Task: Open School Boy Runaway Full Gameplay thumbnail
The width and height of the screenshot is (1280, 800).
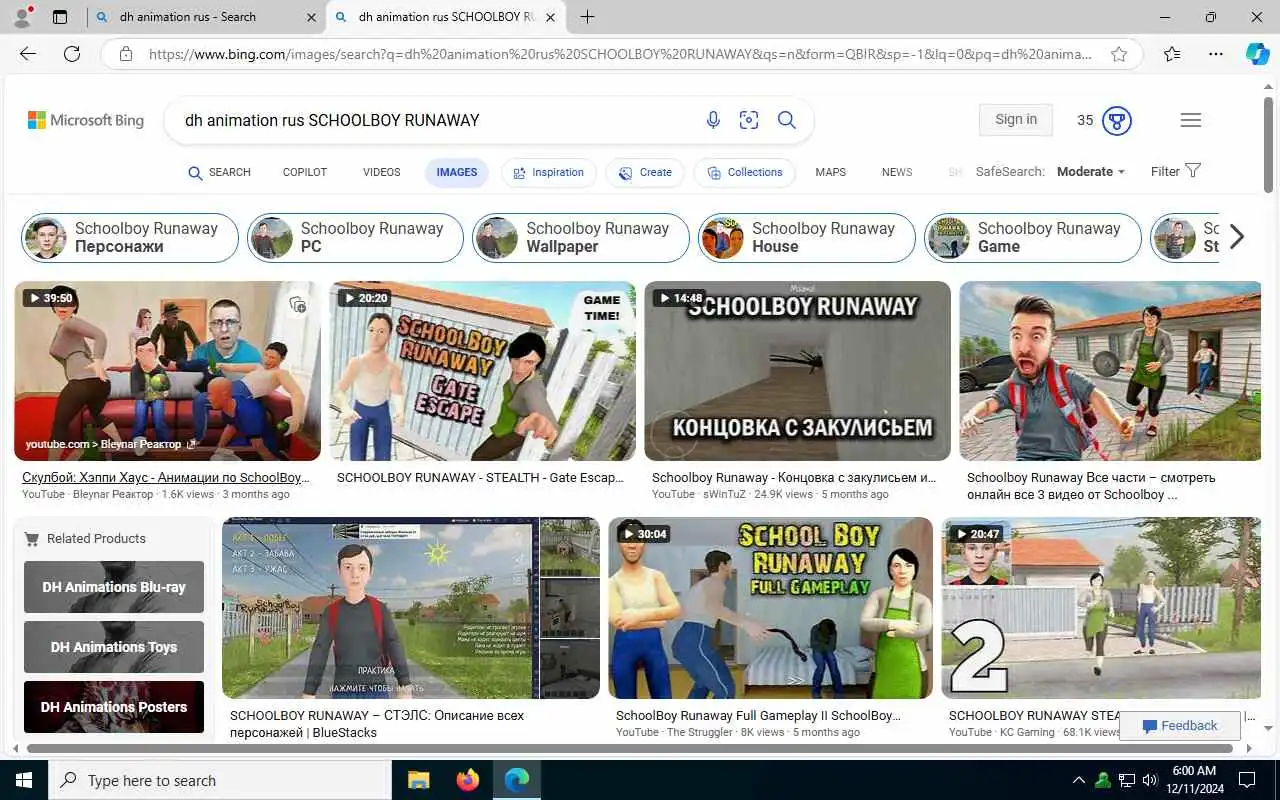Action: click(770, 608)
